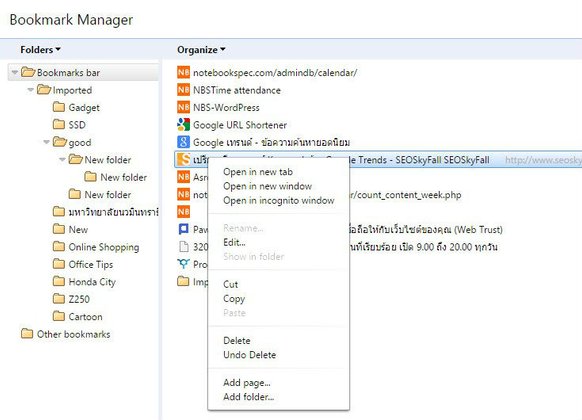Click the Thai-named university folder icon
The width and height of the screenshot is (582, 420).
[59, 211]
